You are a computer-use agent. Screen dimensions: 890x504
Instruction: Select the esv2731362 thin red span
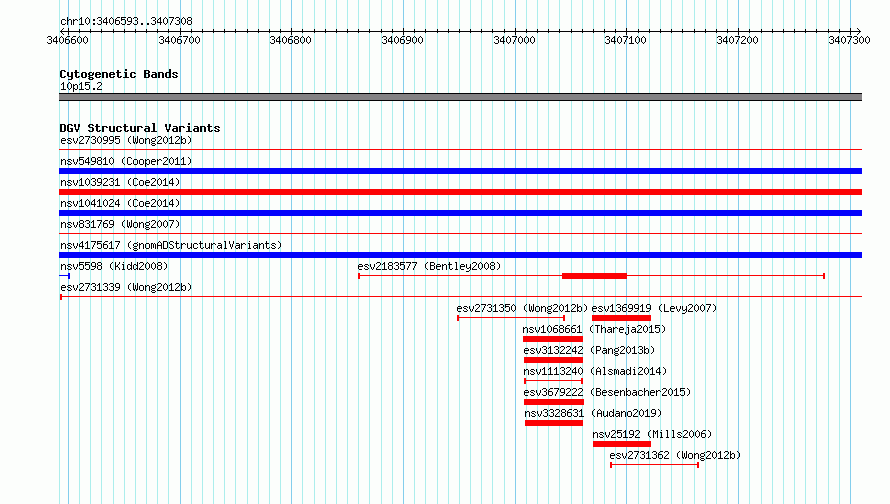[x=654, y=465]
